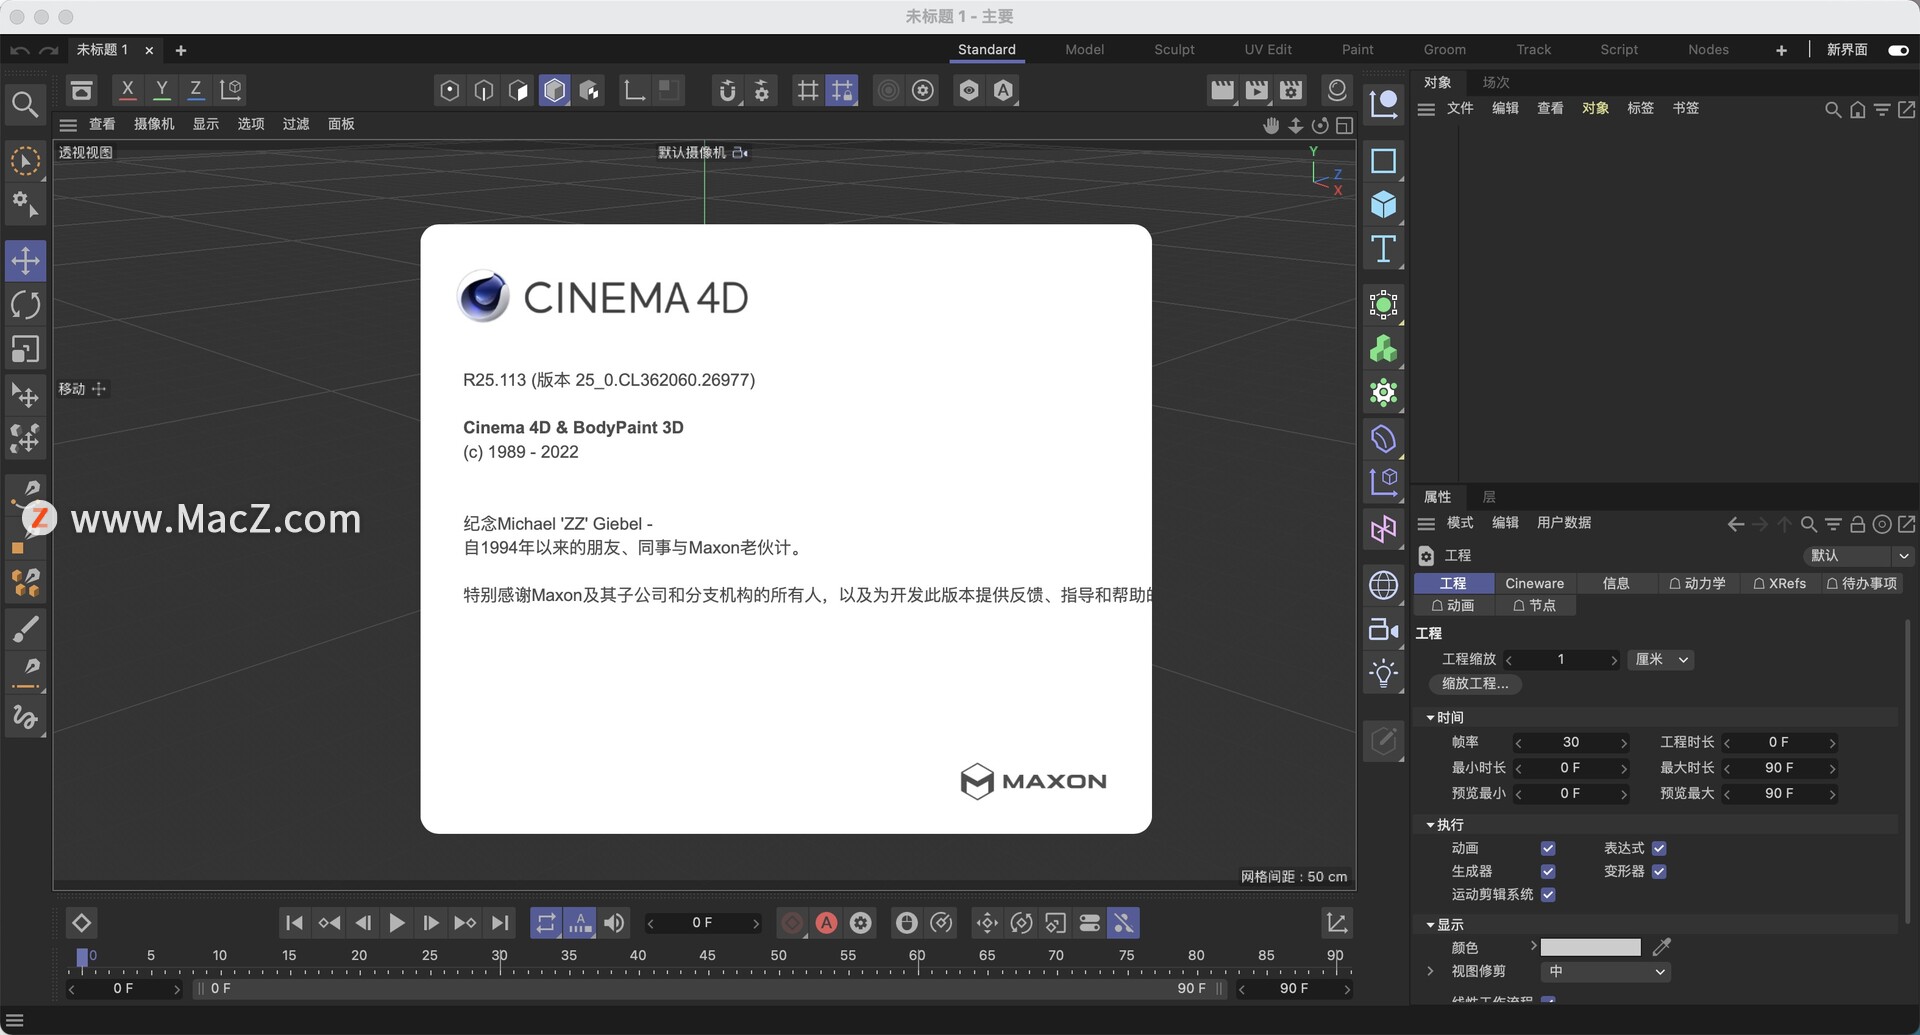Open the 视图修剪 dropdown
Viewport: 1920px width, 1035px height.
[x=1606, y=972]
